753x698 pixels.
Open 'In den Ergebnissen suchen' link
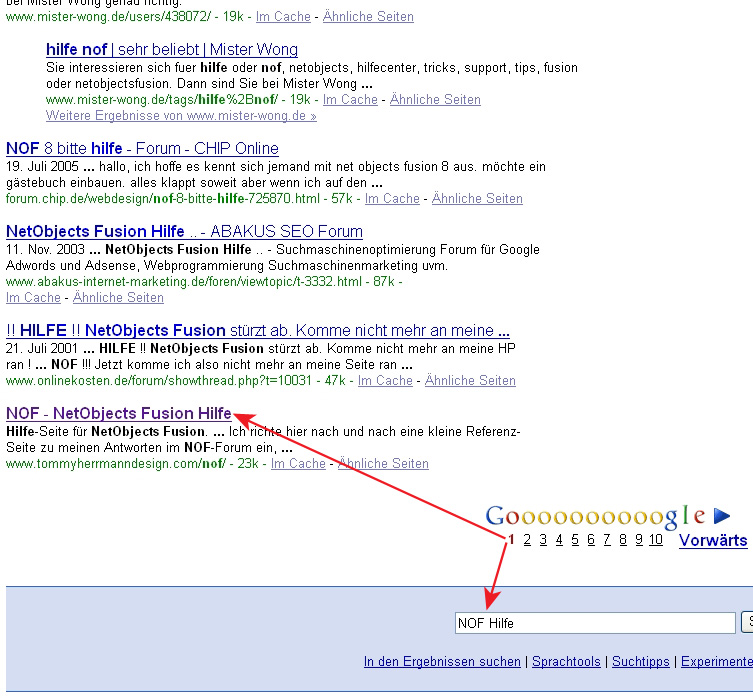[x=442, y=662]
